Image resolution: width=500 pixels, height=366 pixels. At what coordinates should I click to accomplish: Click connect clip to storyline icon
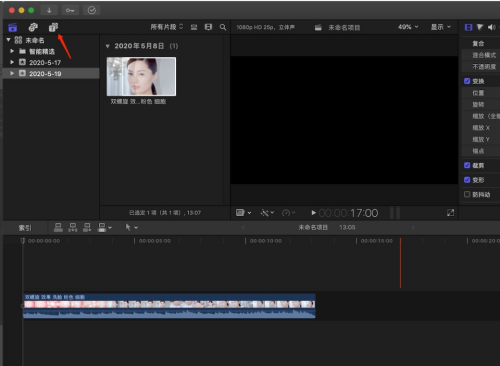[x=58, y=227]
